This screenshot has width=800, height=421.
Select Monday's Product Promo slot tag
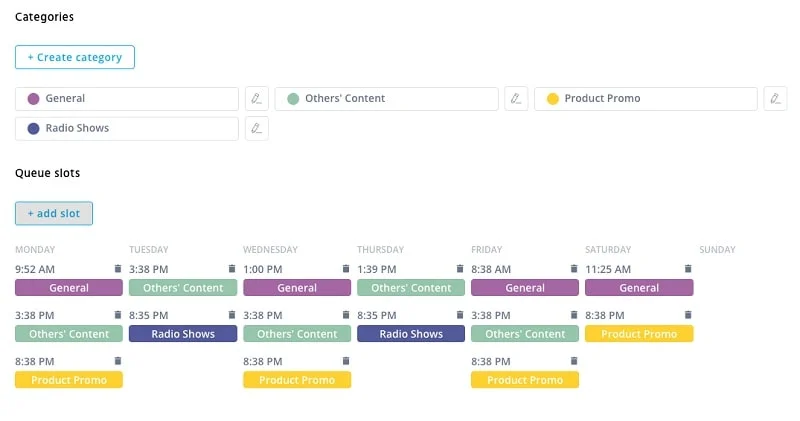coord(69,380)
